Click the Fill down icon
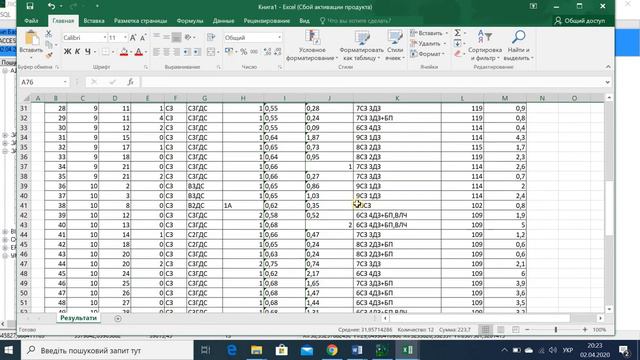Screen dimensions: 640x360 [458, 43]
